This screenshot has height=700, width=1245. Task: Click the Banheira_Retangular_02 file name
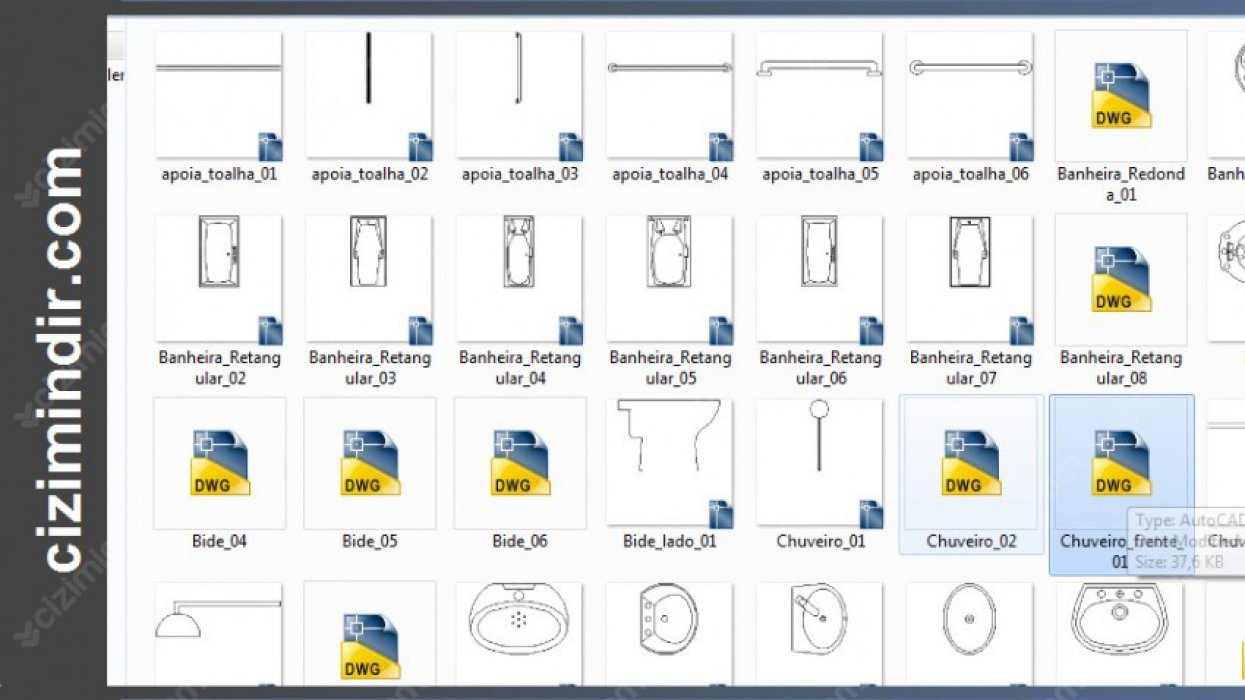click(x=219, y=368)
